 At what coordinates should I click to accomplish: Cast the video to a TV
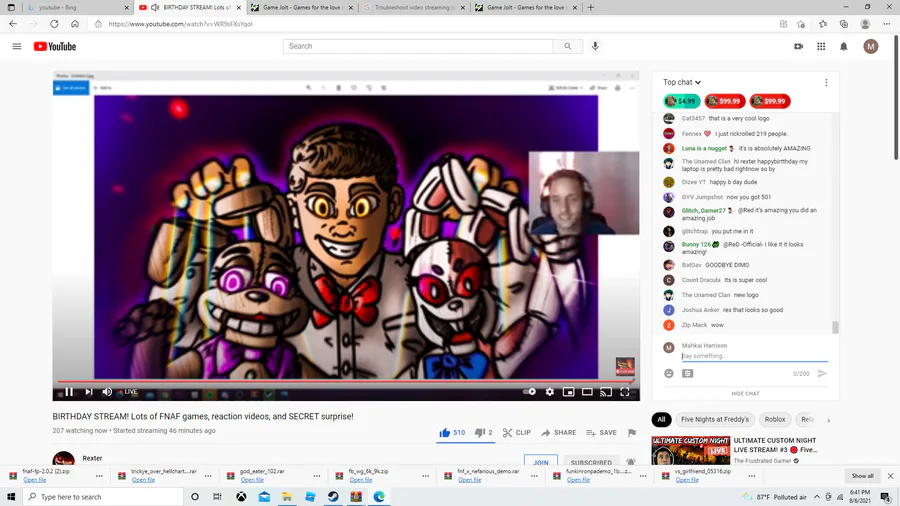(x=606, y=392)
